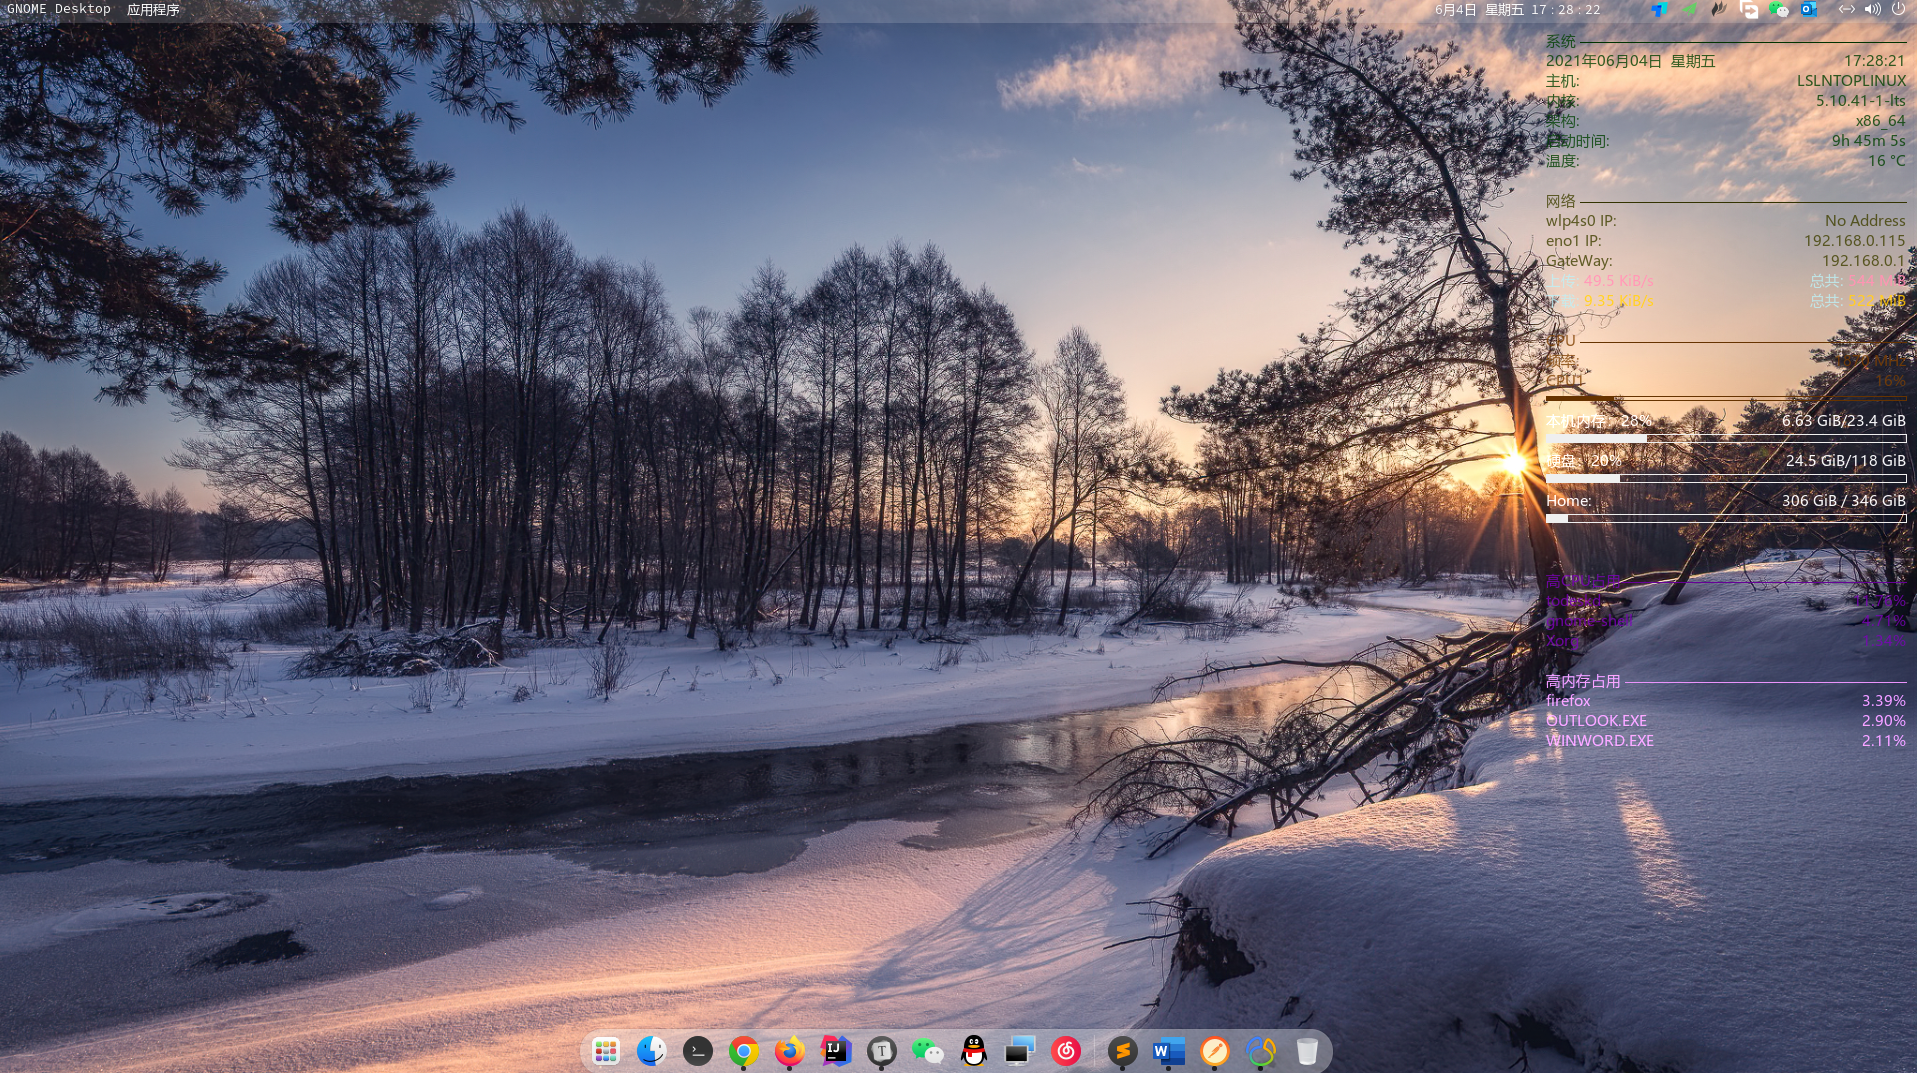Open the date and time calendar panel

[x=1517, y=10]
